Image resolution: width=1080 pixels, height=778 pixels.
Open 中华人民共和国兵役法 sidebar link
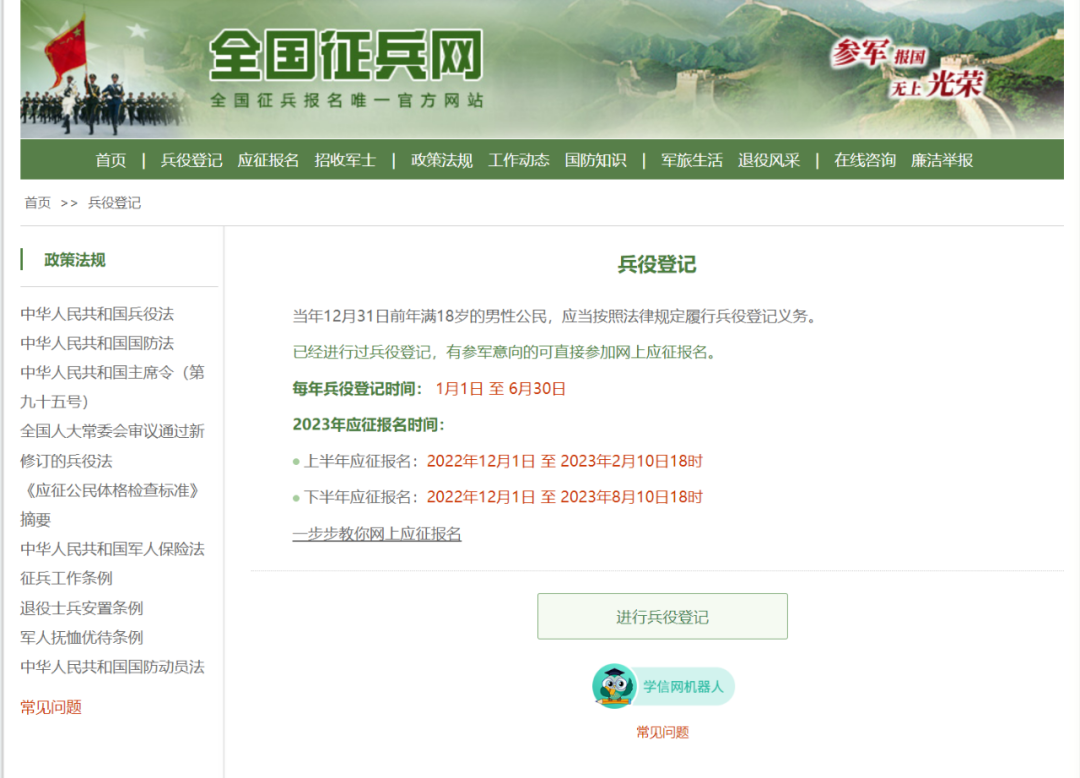pyautogui.click(x=97, y=314)
